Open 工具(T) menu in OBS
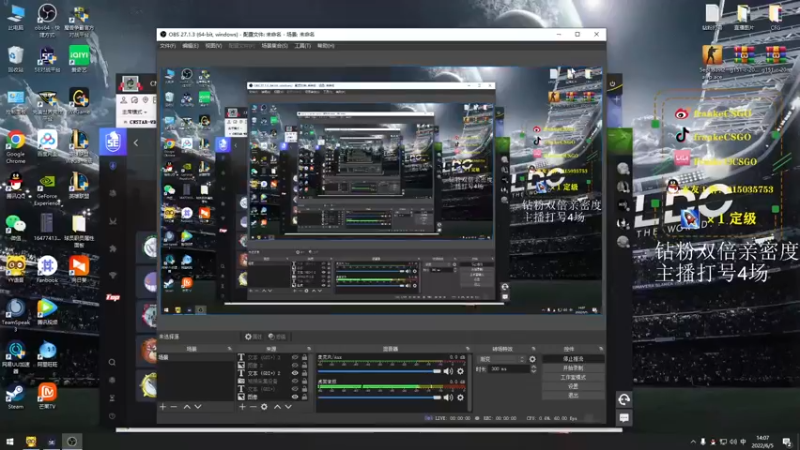This screenshot has width=800, height=450. coord(303,46)
